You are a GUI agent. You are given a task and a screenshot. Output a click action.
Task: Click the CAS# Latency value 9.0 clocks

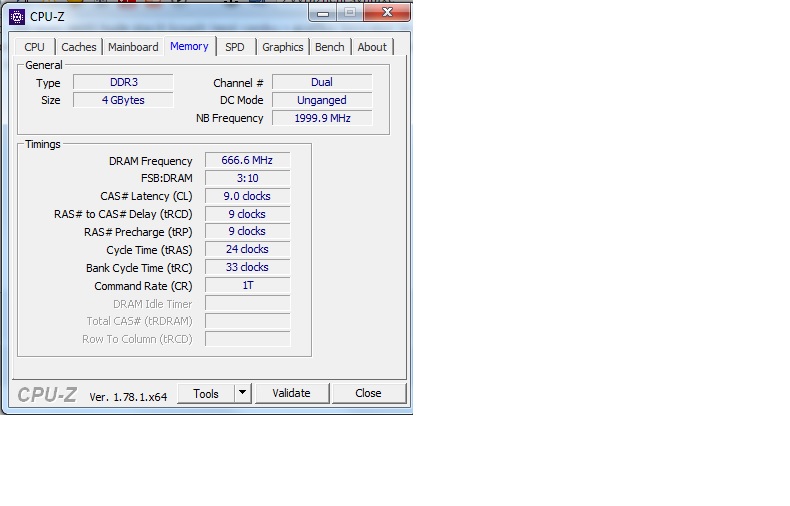click(247, 196)
